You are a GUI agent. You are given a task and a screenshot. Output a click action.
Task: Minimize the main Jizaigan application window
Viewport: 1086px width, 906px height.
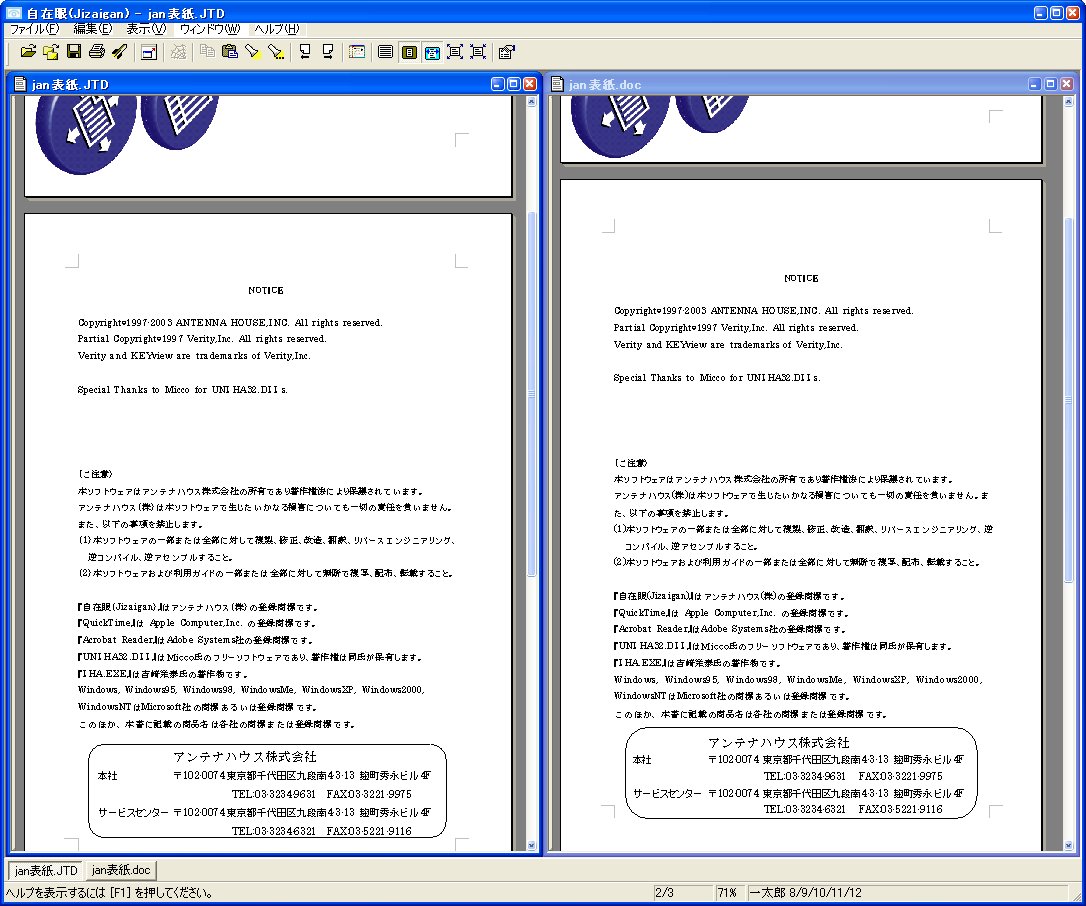[x=1041, y=12]
